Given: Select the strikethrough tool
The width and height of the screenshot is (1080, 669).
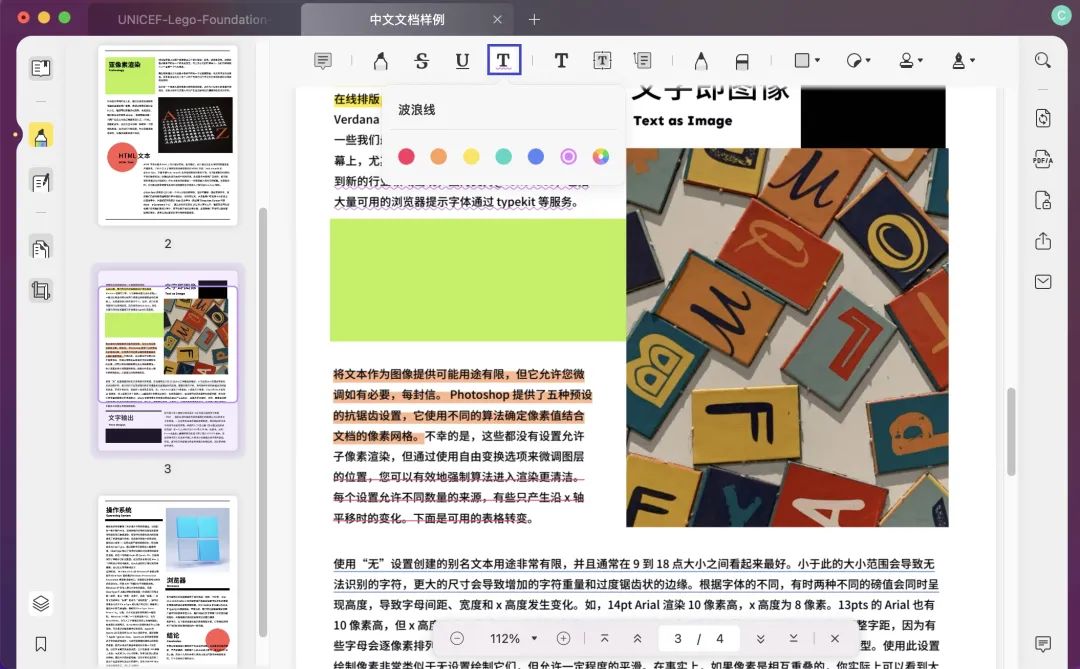Looking at the screenshot, I should coord(422,61).
